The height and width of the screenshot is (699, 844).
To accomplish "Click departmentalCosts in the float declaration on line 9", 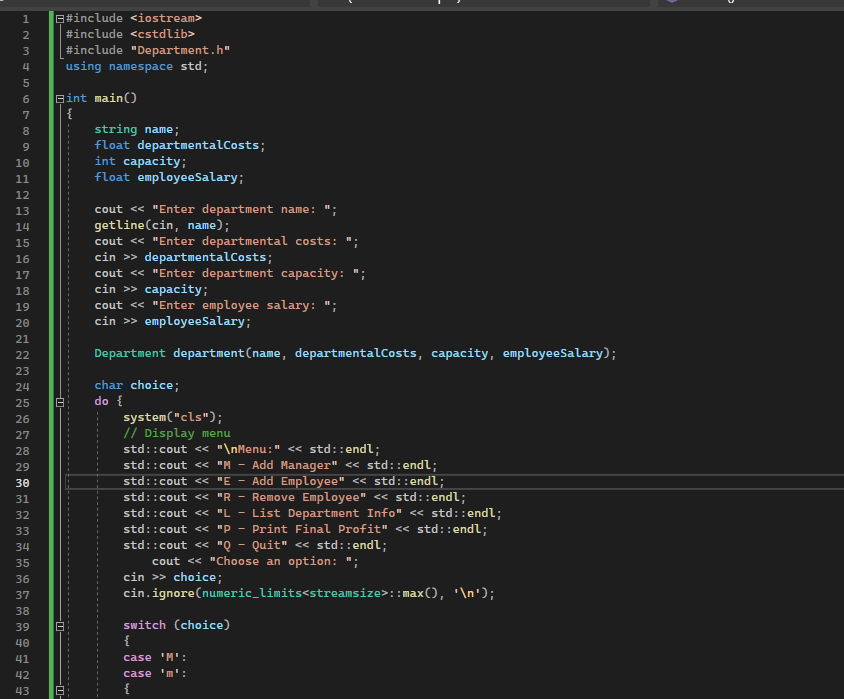I will pyautogui.click(x=198, y=145).
